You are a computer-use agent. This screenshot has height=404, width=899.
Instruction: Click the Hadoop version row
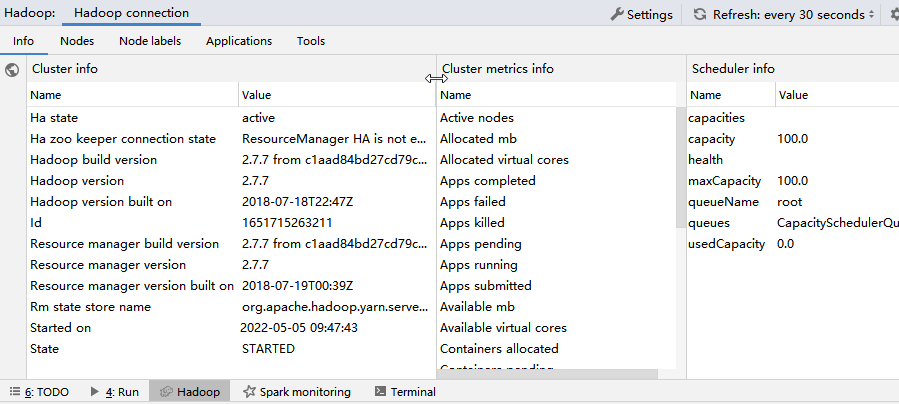[231, 181]
